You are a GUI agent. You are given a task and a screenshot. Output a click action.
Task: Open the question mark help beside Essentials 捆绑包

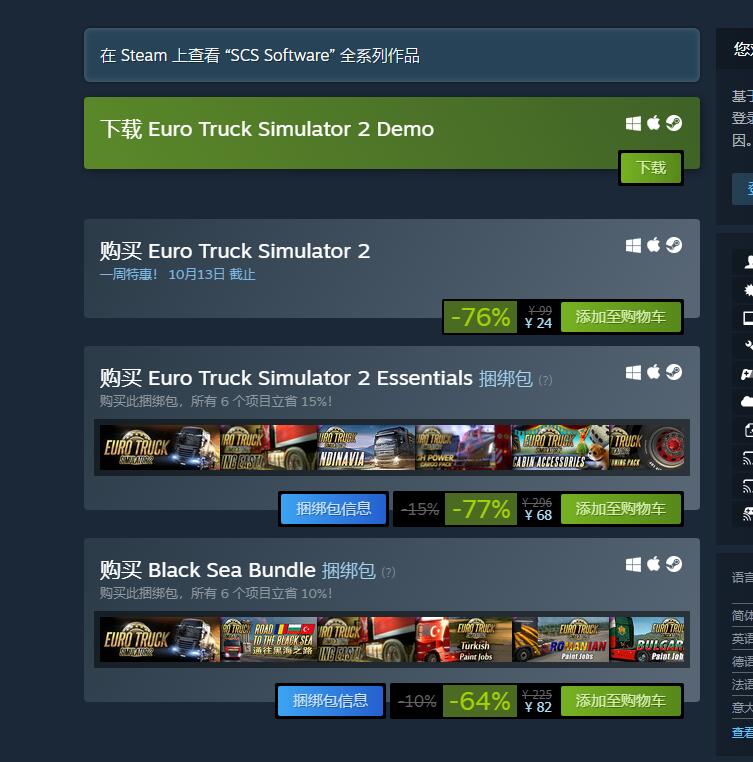[x=545, y=380]
